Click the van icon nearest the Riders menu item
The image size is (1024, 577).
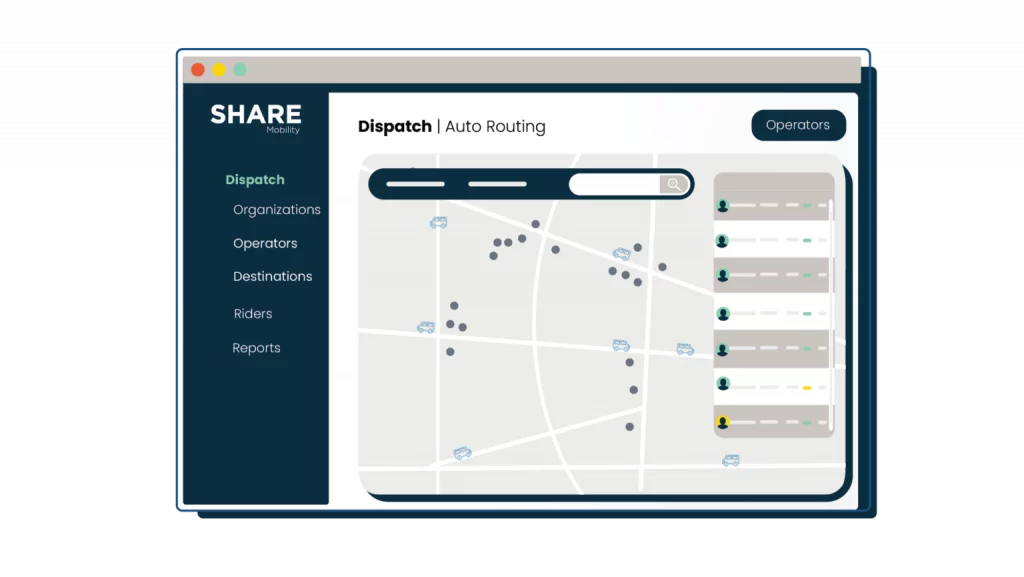coord(426,327)
